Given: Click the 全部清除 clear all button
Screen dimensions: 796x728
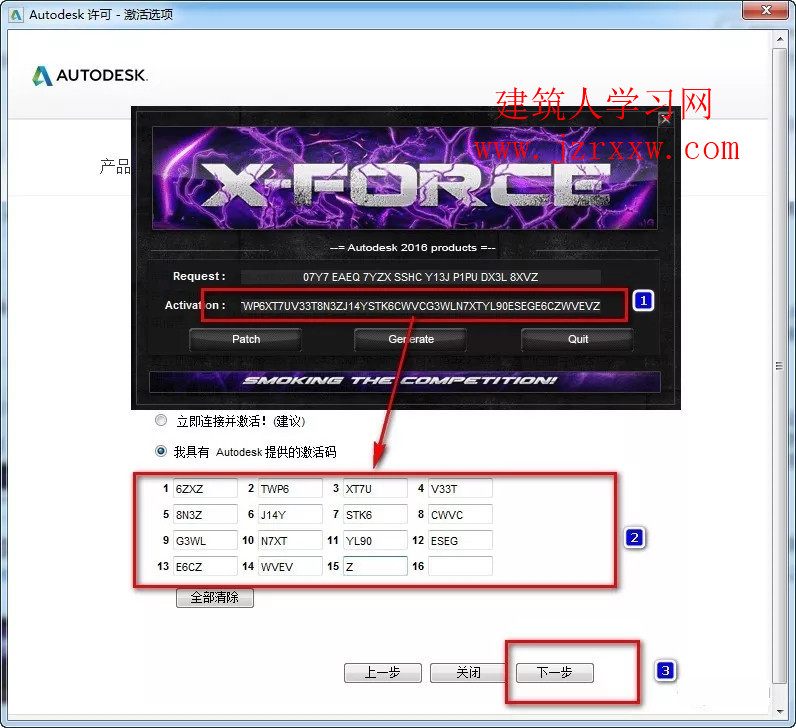Looking at the screenshot, I should pos(215,598).
